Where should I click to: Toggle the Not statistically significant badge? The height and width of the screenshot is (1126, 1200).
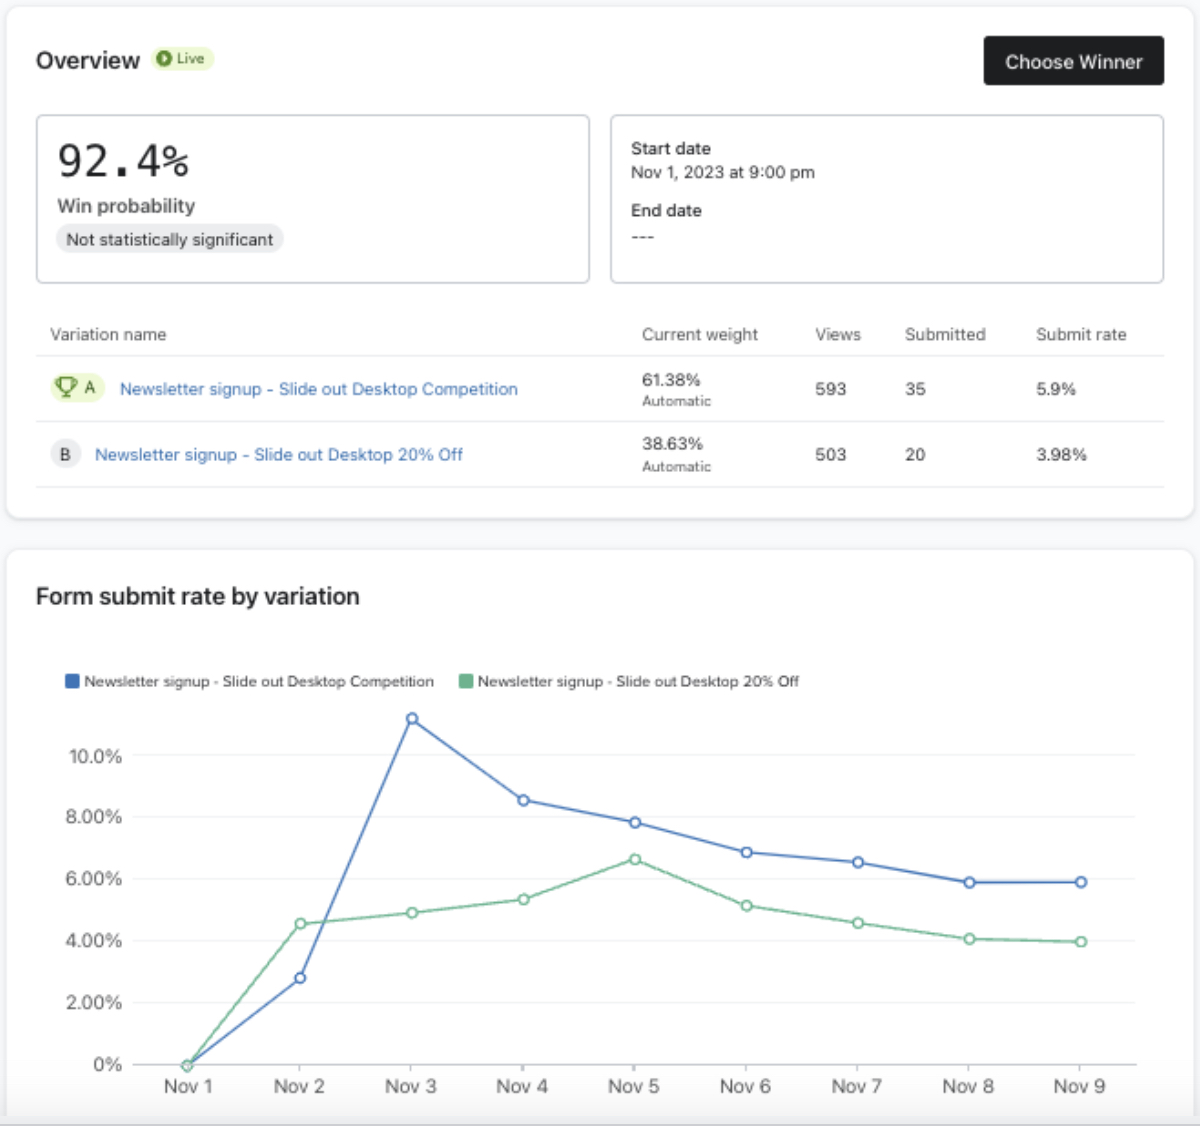coord(168,239)
